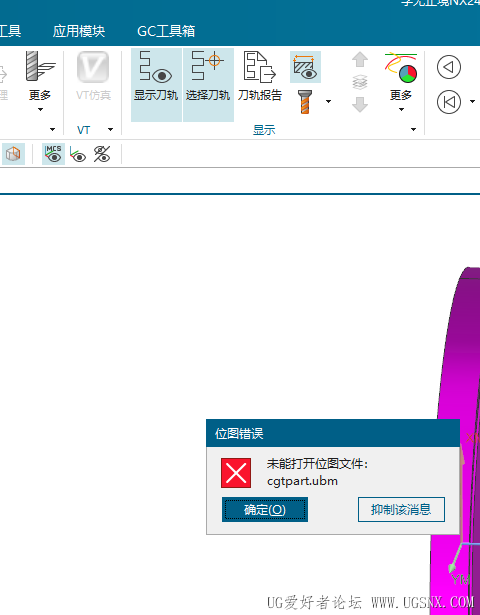Screen dimensions: 480x615
Task: Click the grey up arrow layer icon
Action: 360,60
